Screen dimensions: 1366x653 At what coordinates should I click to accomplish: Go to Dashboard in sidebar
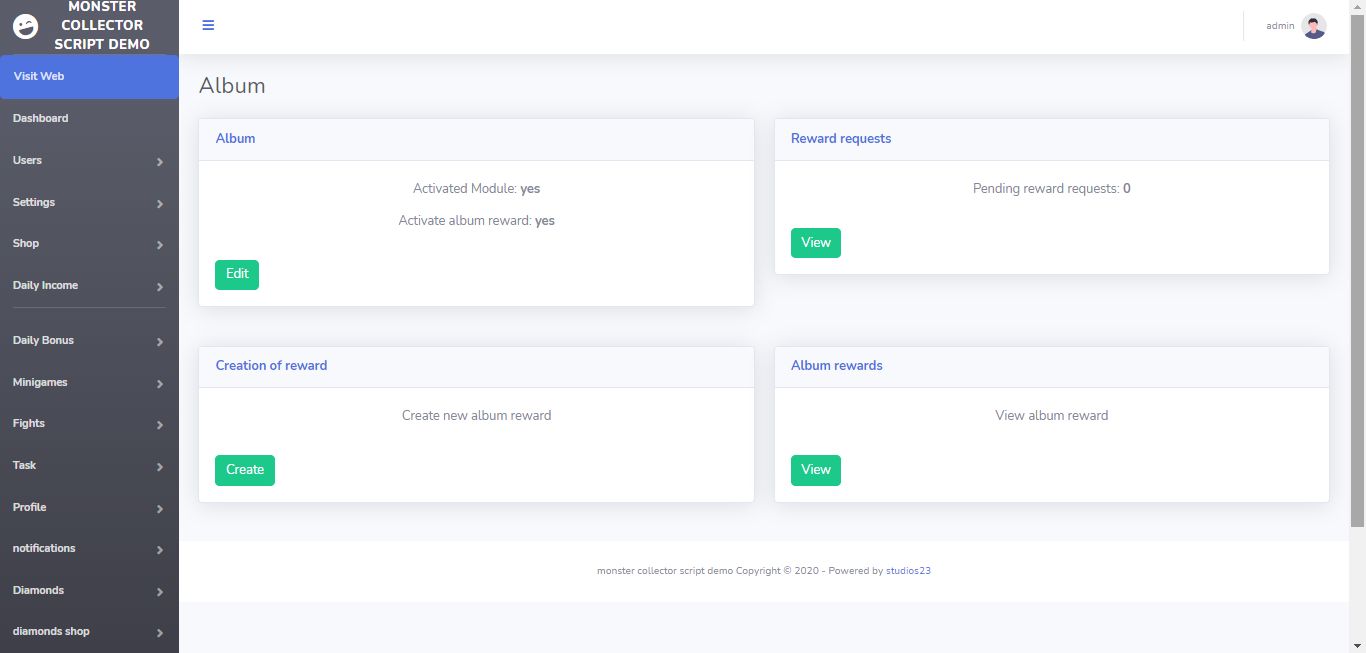point(89,118)
